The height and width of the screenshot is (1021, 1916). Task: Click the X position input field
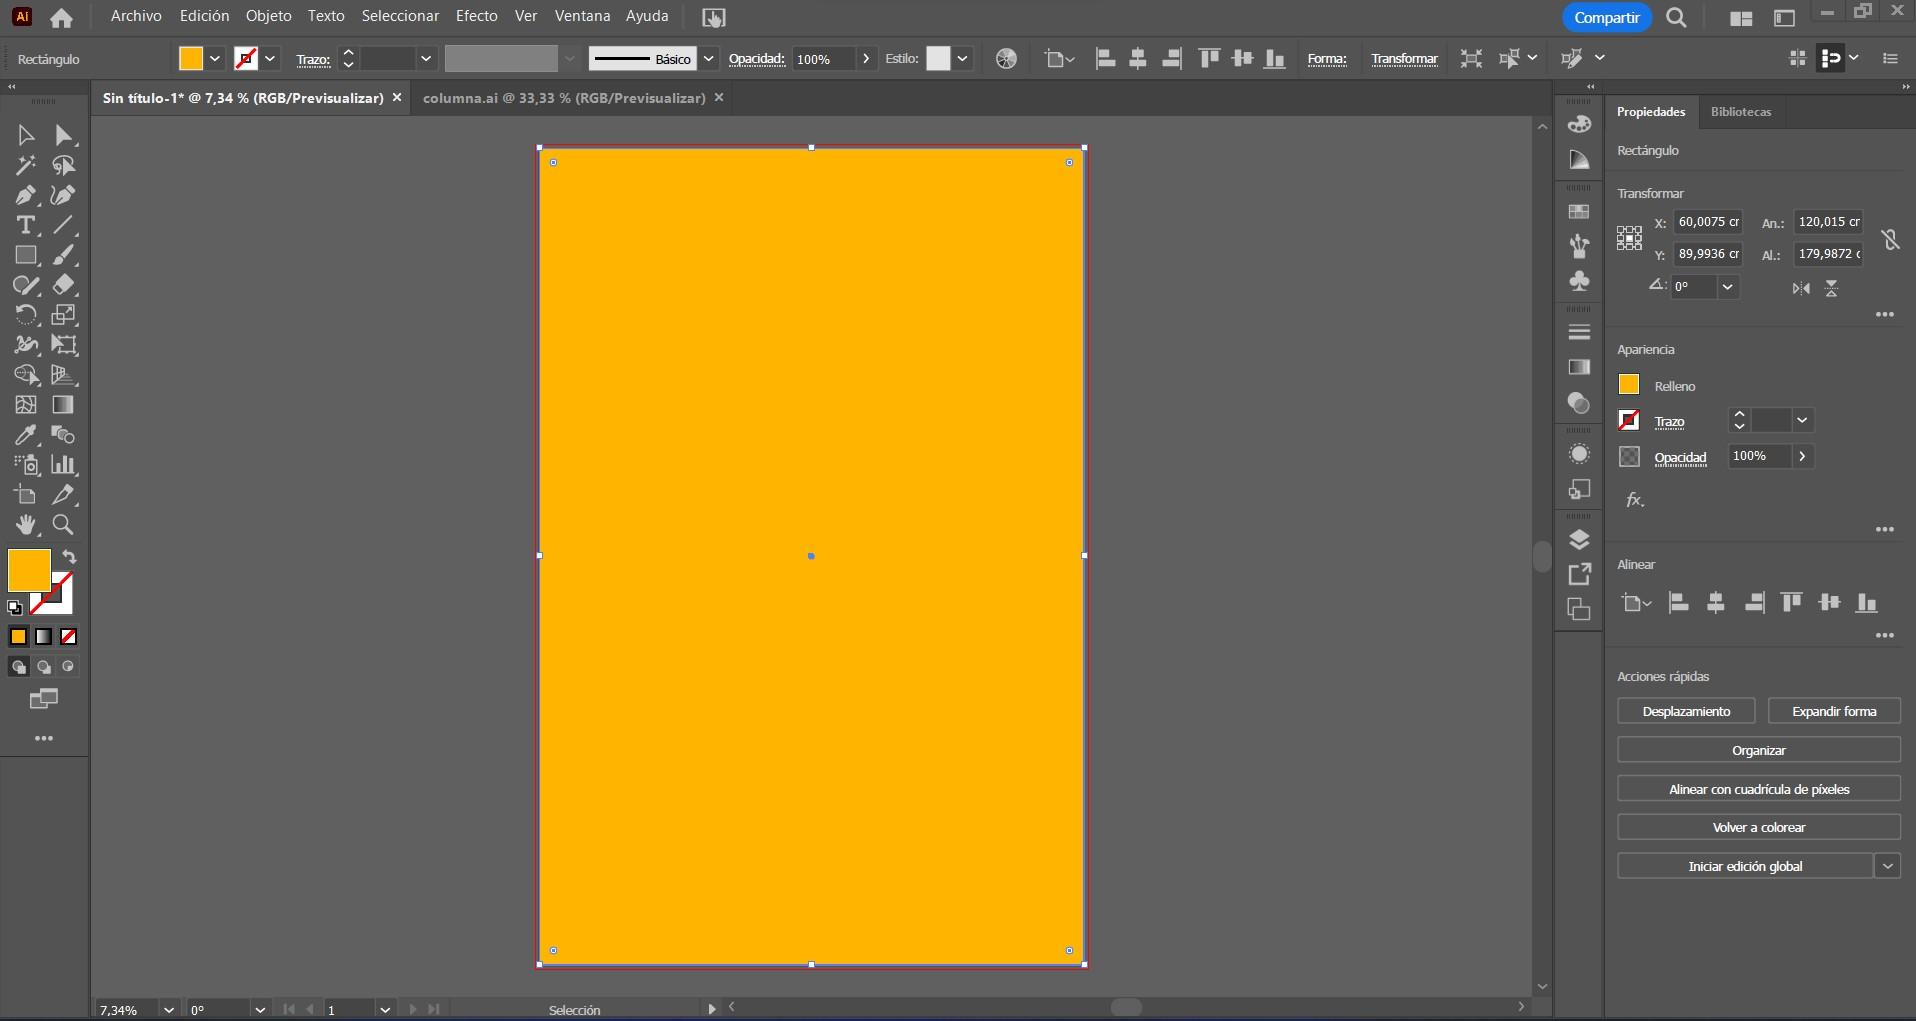pos(1708,222)
